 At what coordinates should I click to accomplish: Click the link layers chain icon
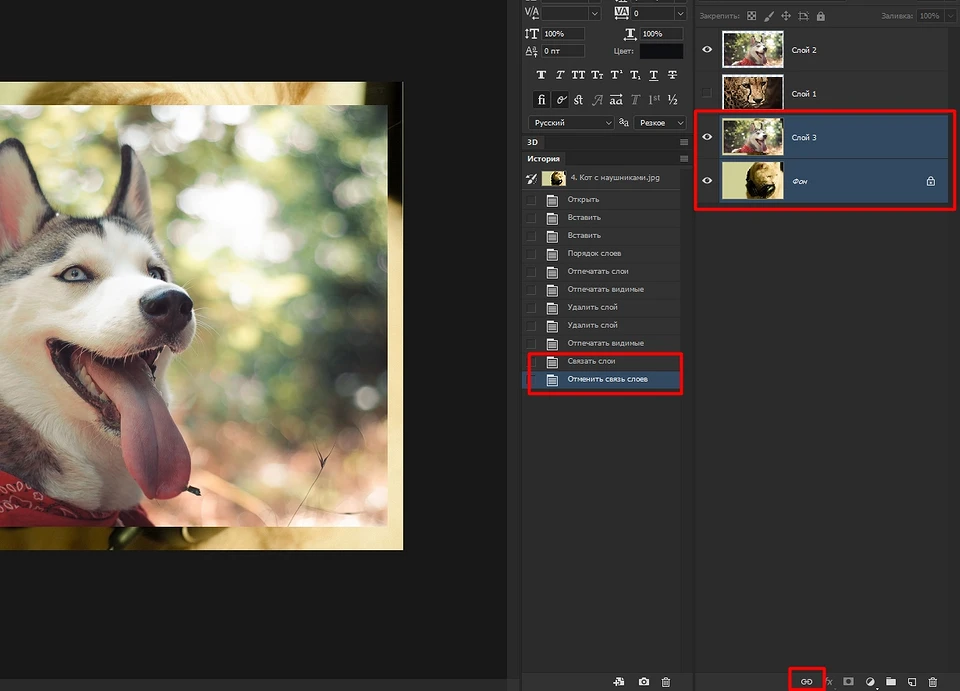806,681
